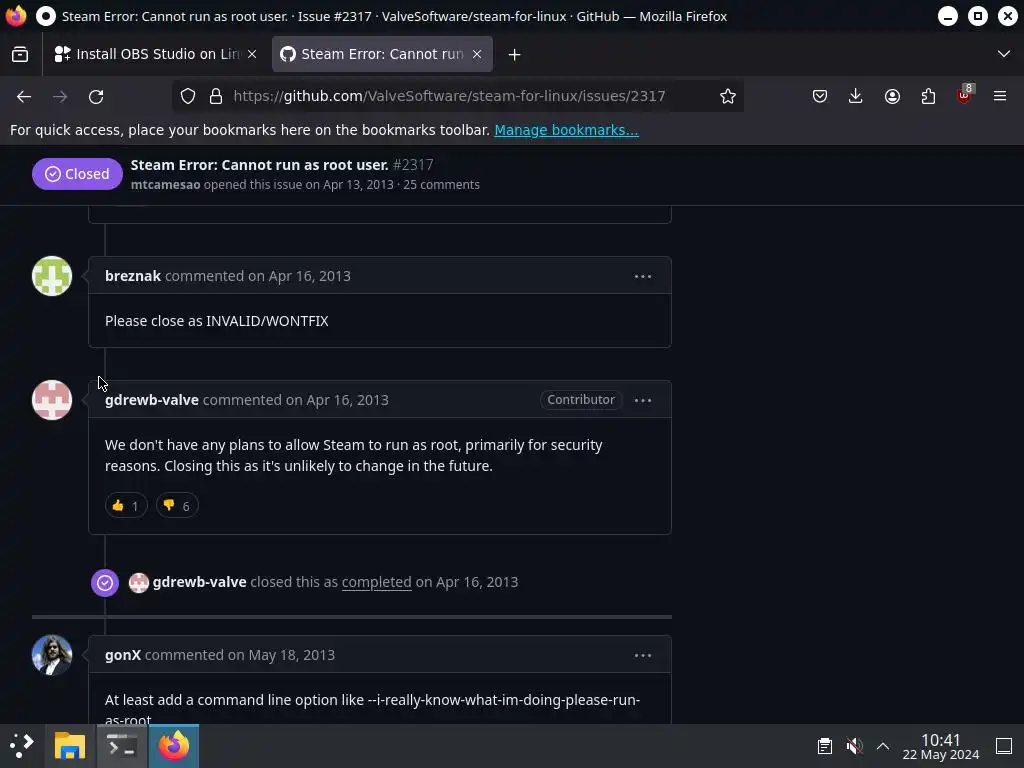
Task: Toggle thumbs up reaction with 1
Action: [x=126, y=505]
